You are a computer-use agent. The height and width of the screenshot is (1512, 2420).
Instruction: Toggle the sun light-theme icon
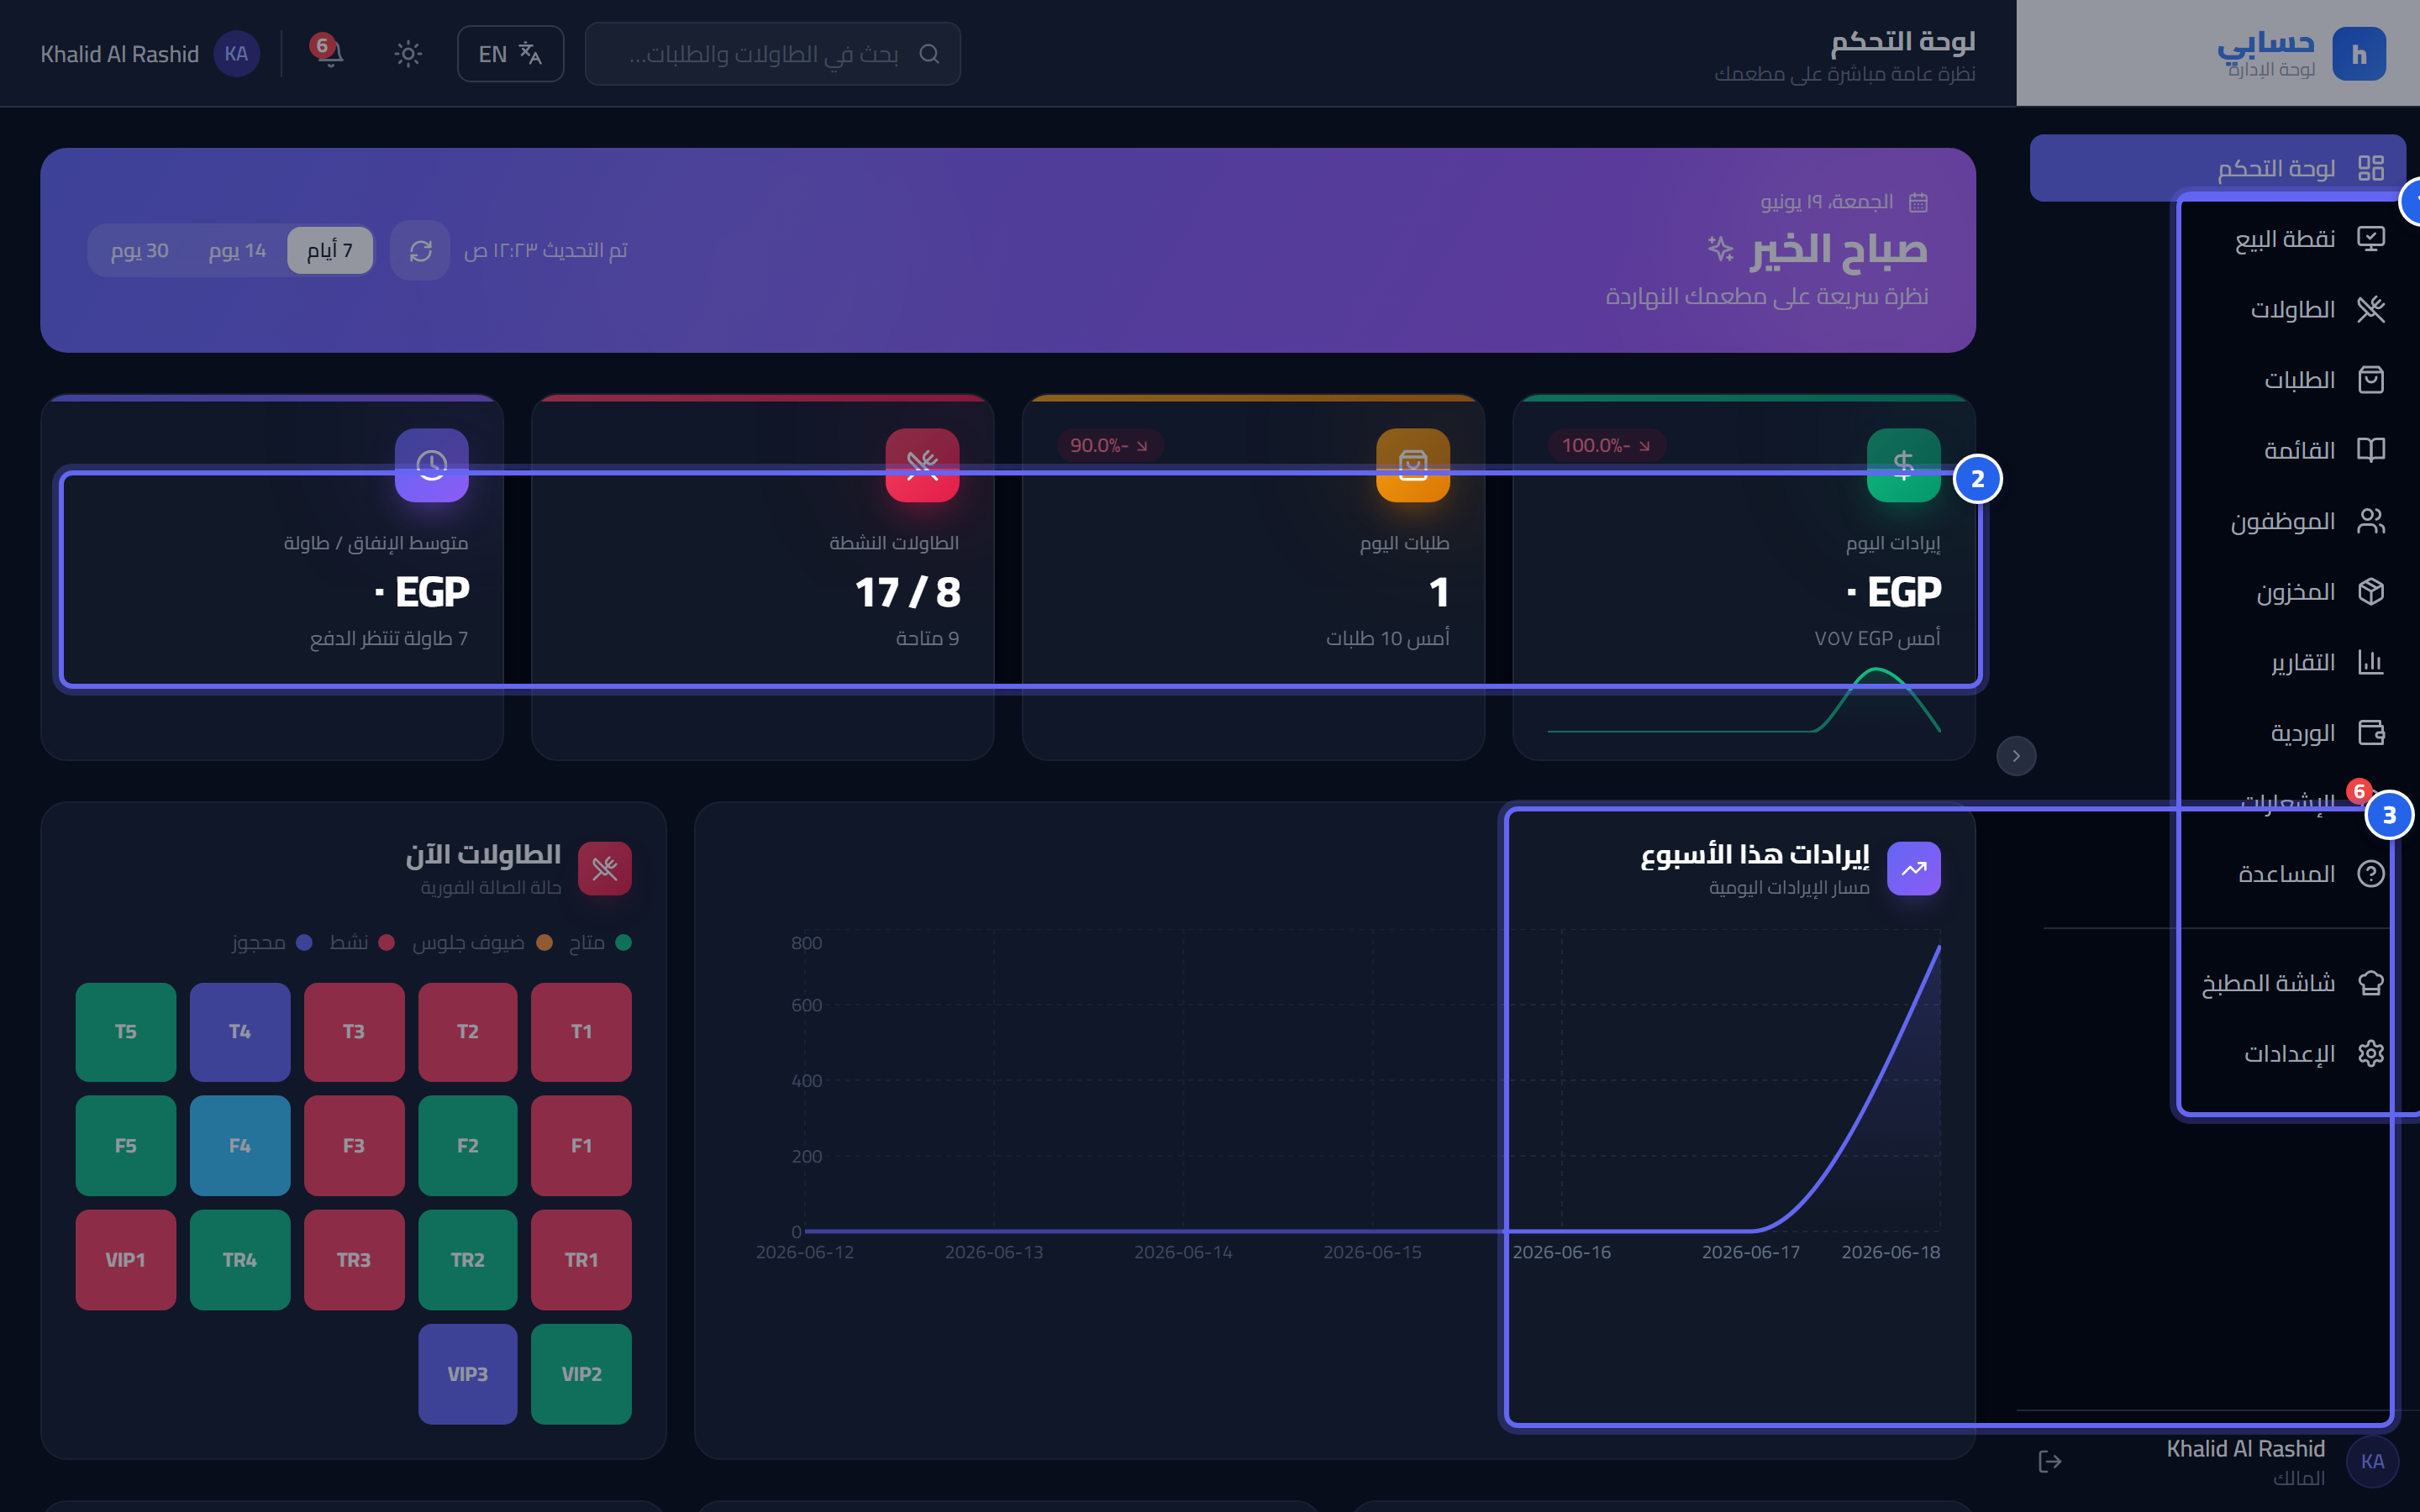408,53
